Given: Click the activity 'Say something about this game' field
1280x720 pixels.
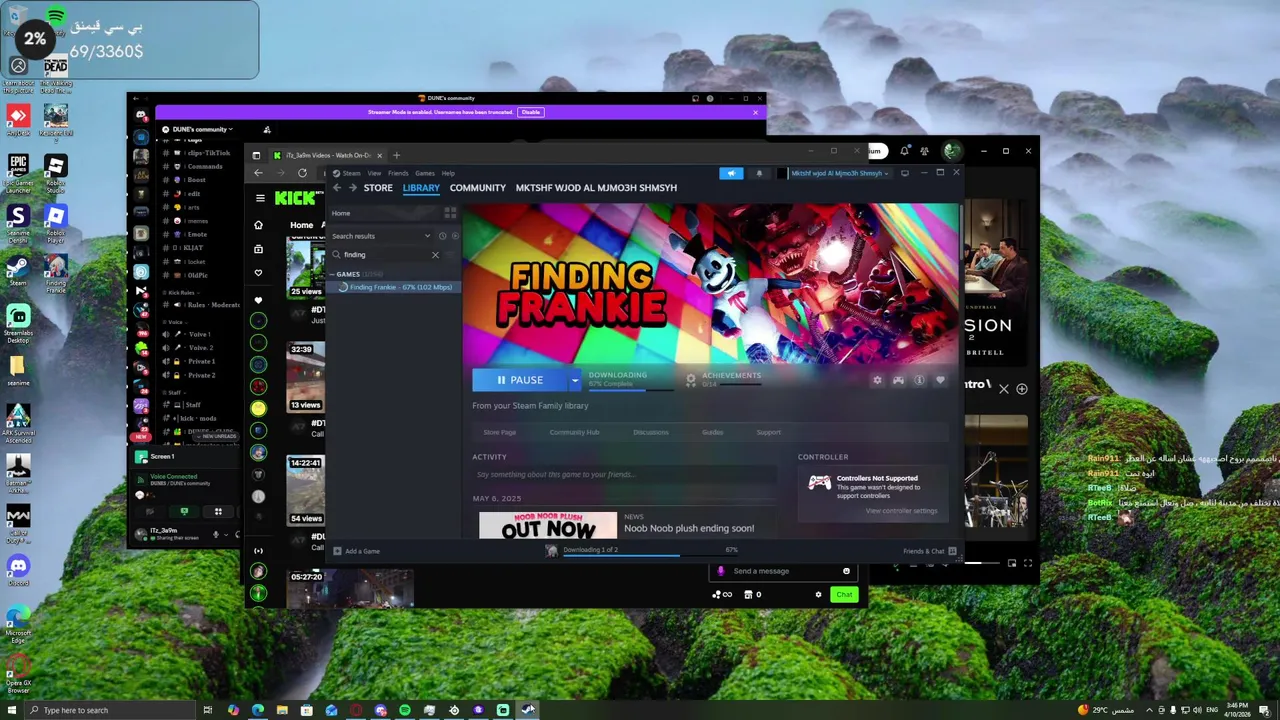Looking at the screenshot, I should tap(624, 474).
